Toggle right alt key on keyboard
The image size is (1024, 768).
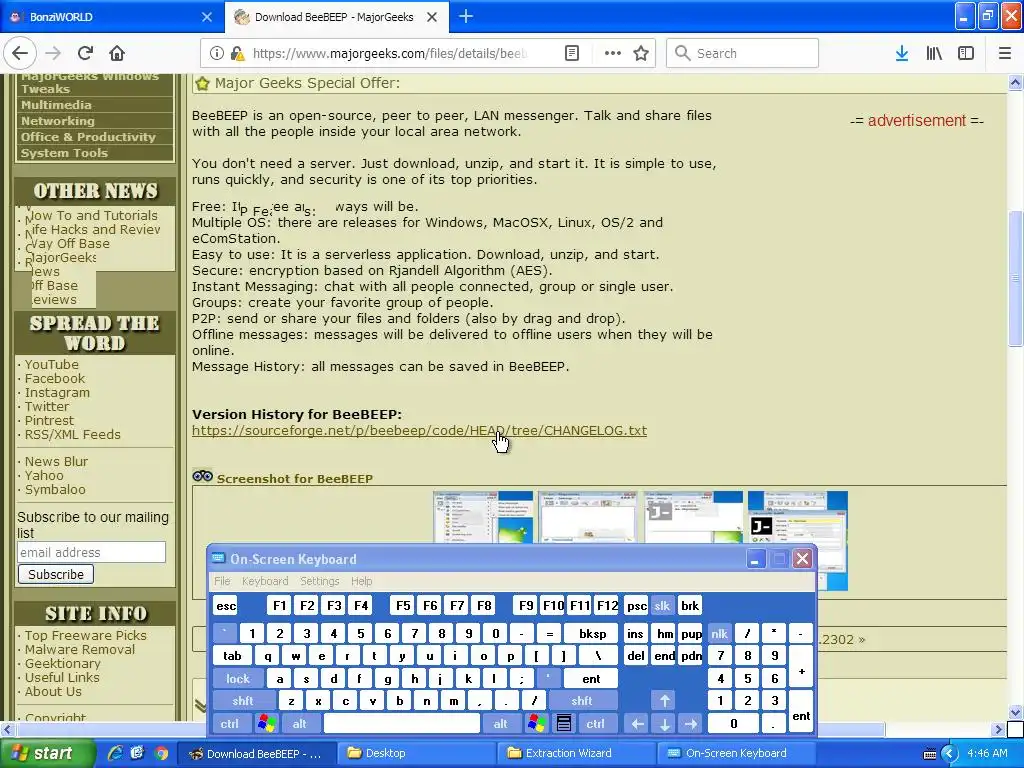point(500,724)
